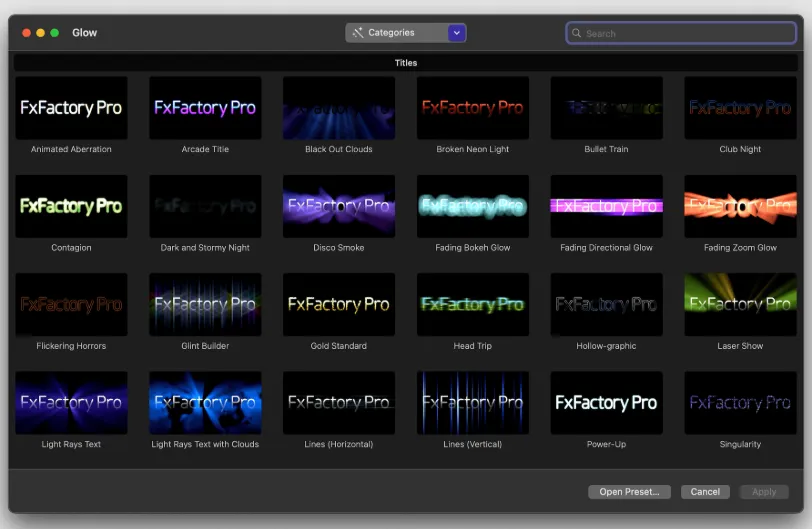
Task: Select the Singularity preset thumbnail
Action: pos(741,403)
